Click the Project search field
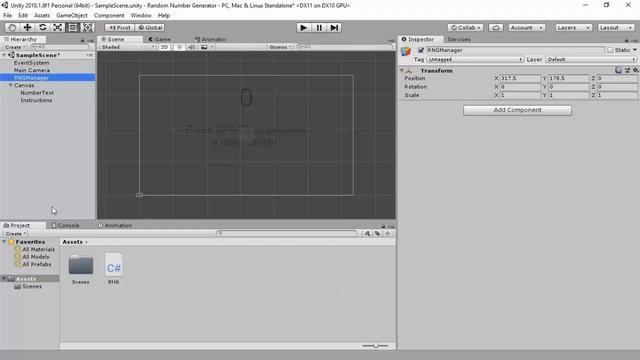Screen dimensions: 640x360 coord(287,233)
